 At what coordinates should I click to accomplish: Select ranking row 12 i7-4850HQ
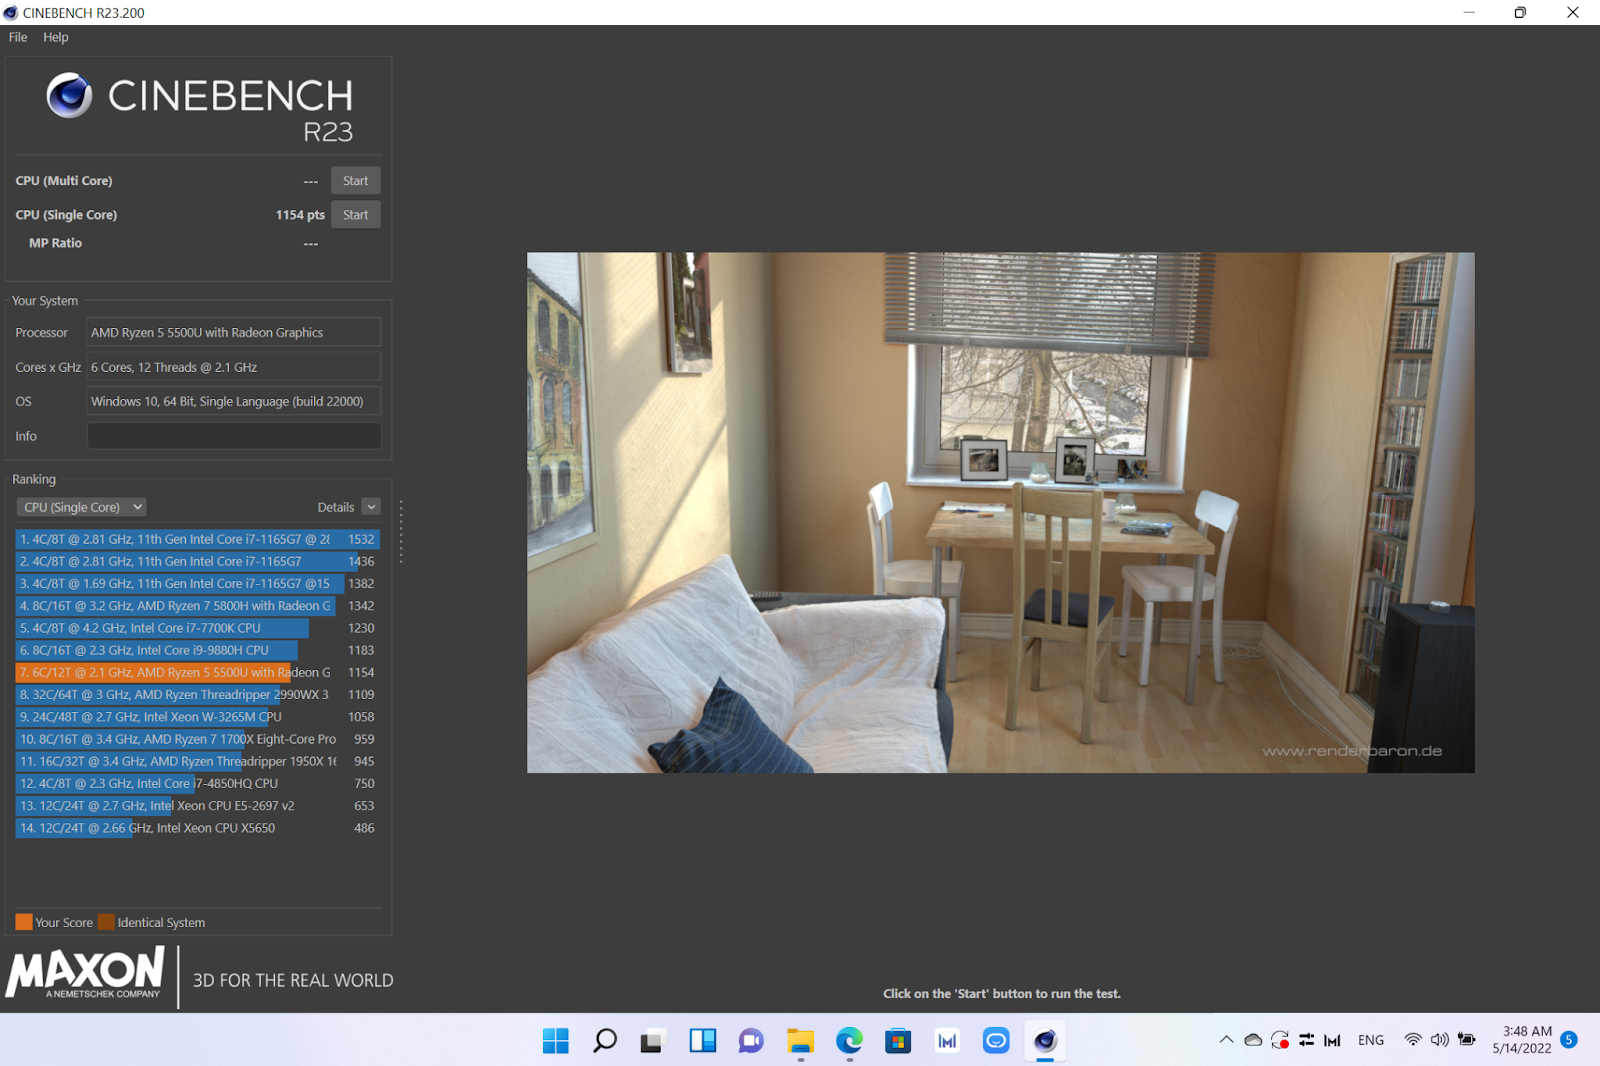tap(197, 783)
